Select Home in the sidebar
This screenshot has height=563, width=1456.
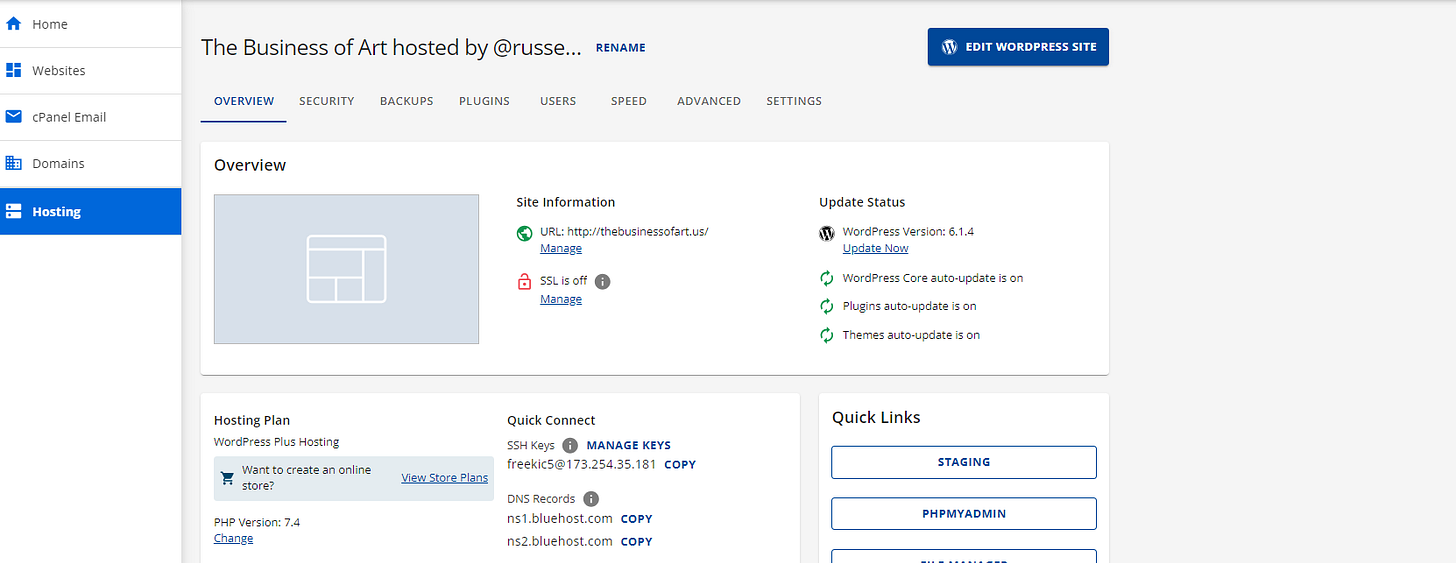pyautogui.click(x=90, y=23)
